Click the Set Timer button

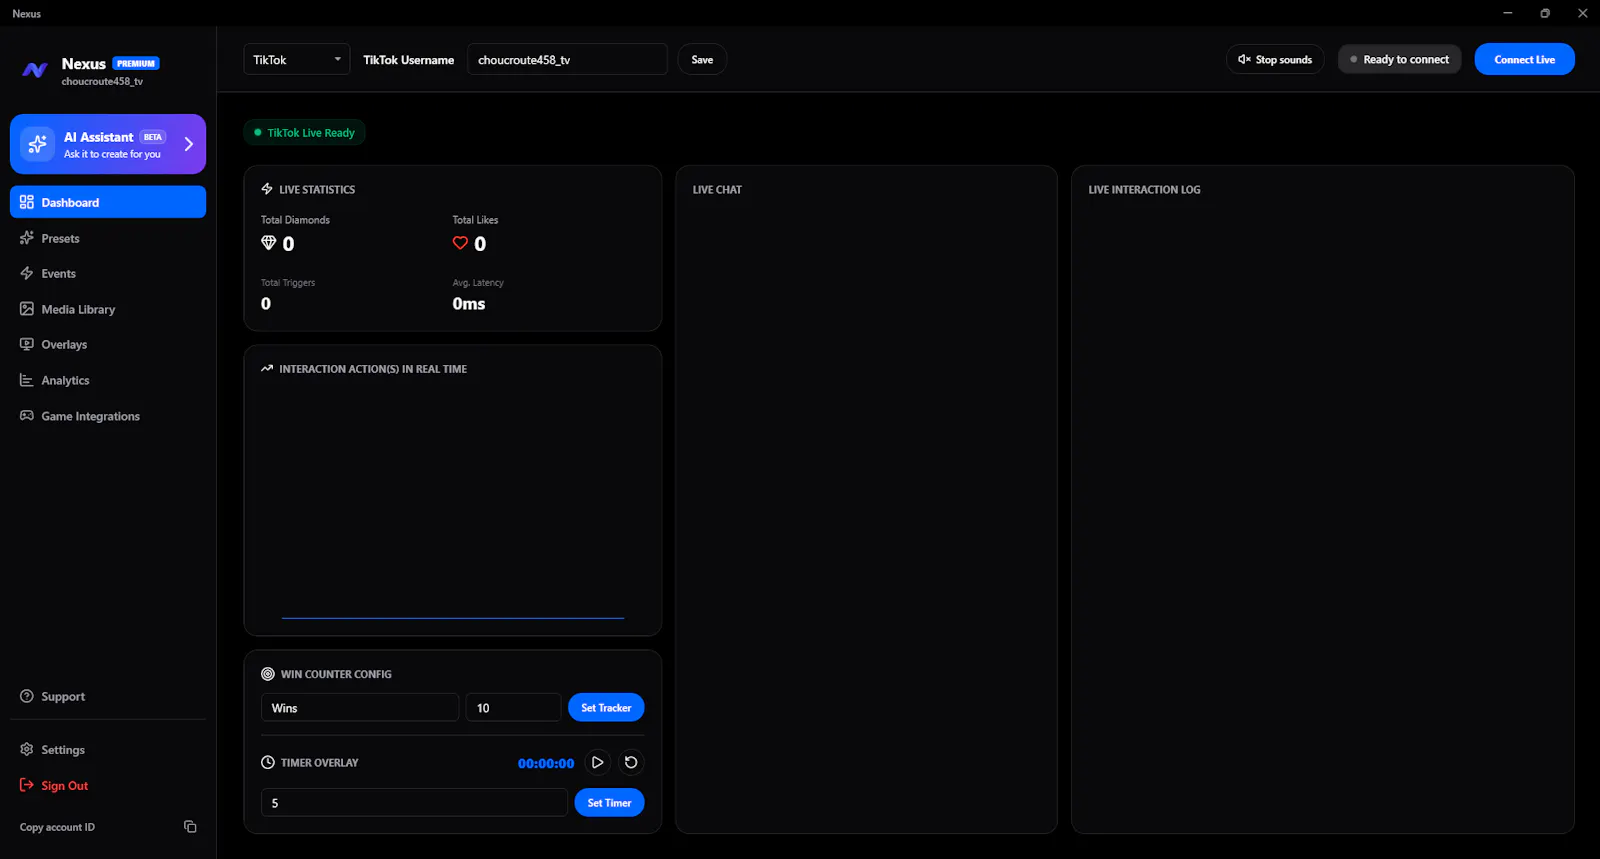[609, 803]
